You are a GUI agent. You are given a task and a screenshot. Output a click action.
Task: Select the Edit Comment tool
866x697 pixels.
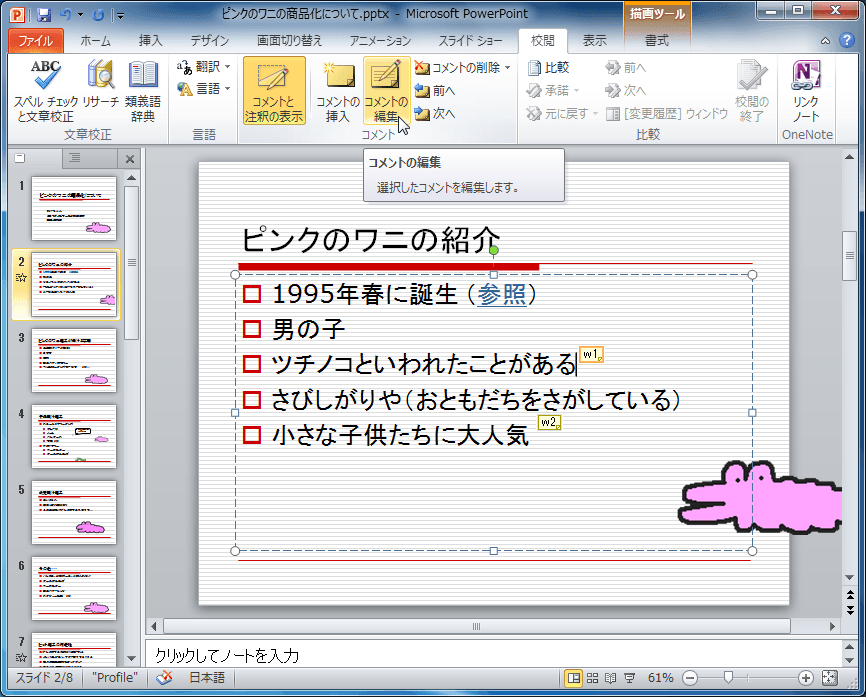click(x=388, y=90)
